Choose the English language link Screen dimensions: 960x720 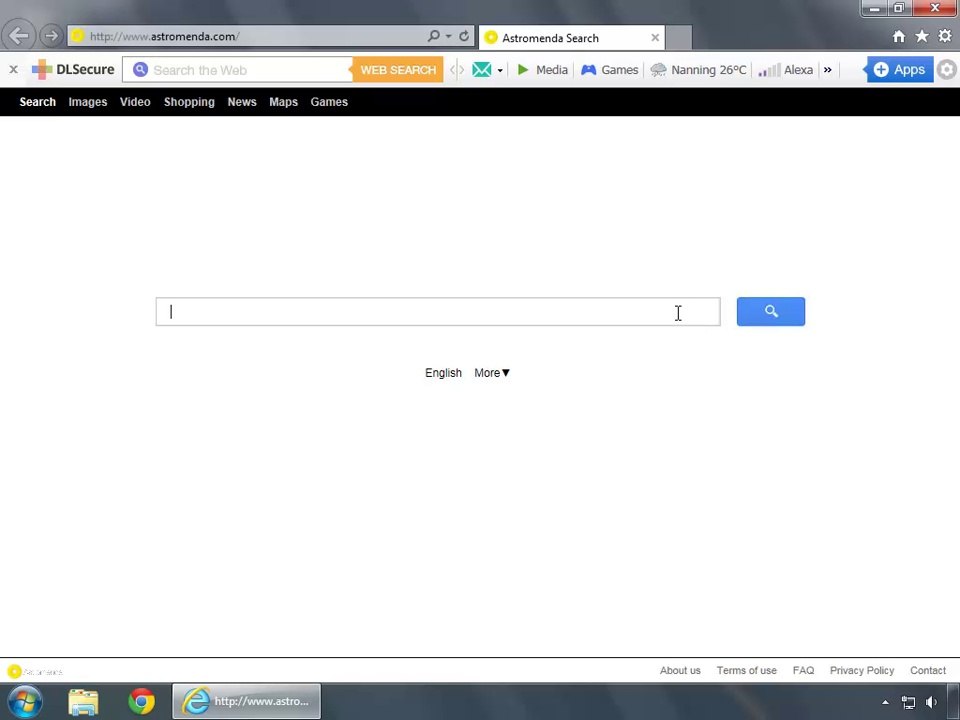coord(443,373)
